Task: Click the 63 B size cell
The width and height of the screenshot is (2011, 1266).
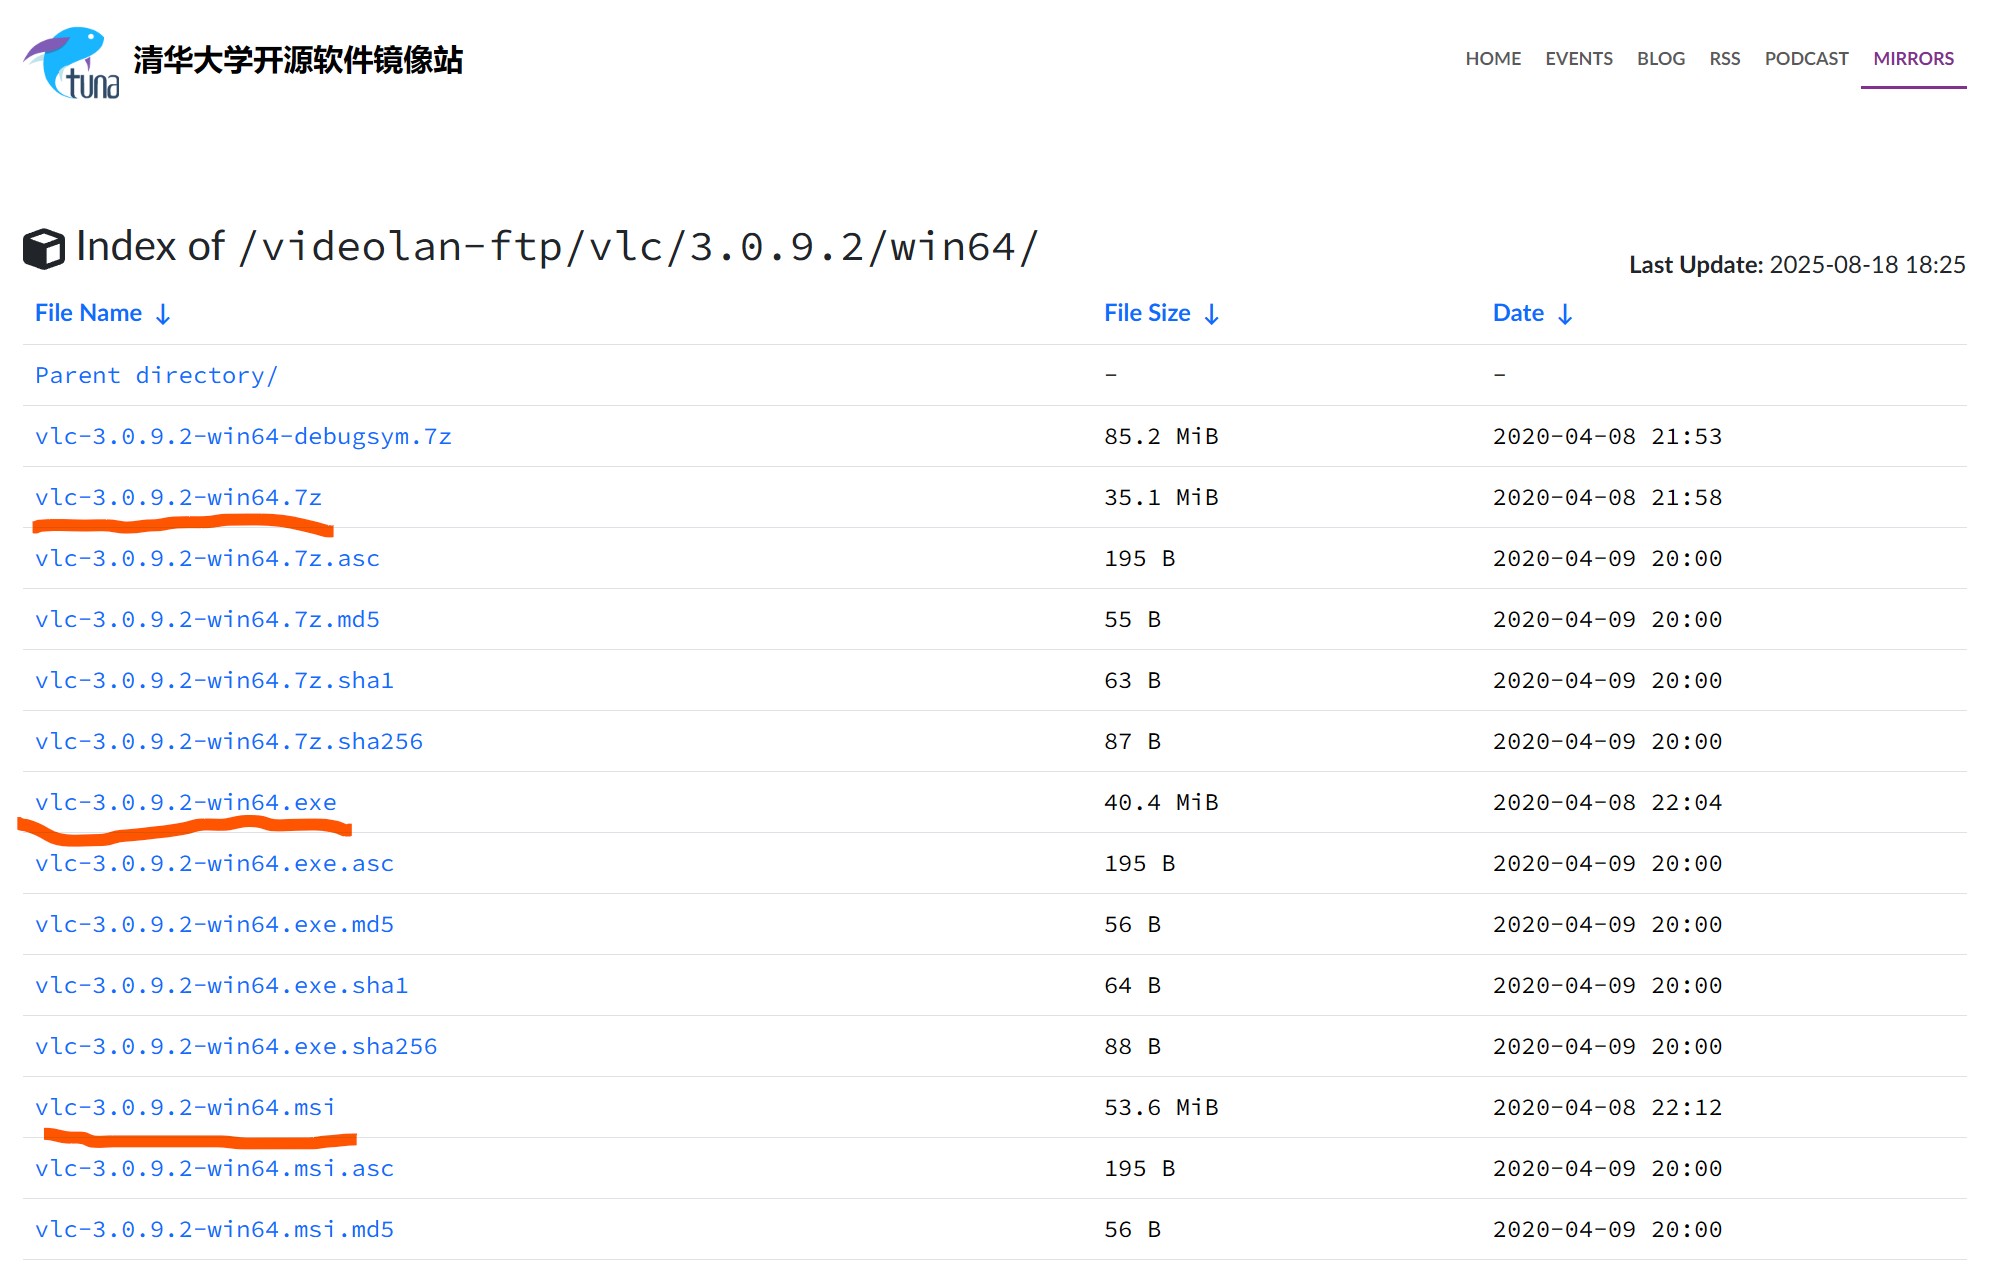Action: (x=1132, y=680)
